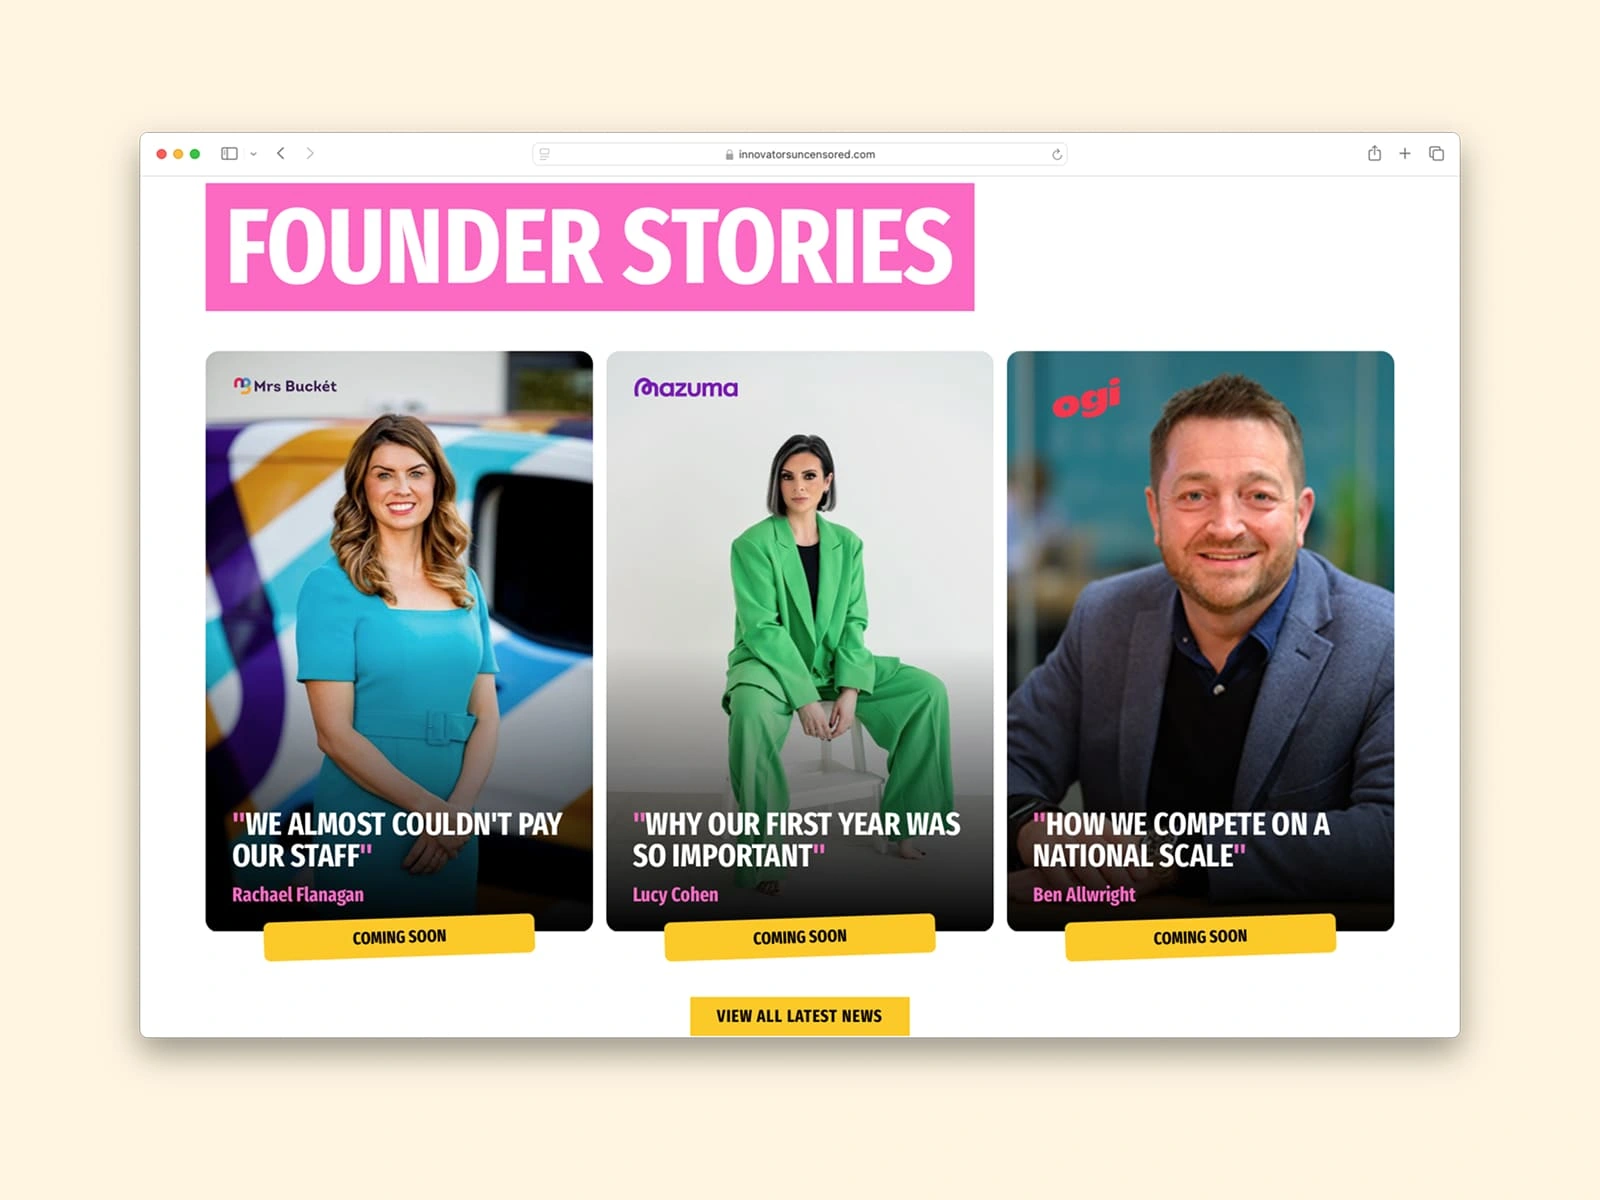Click Coming Soon under Rachael Flanagan

pos(399,937)
